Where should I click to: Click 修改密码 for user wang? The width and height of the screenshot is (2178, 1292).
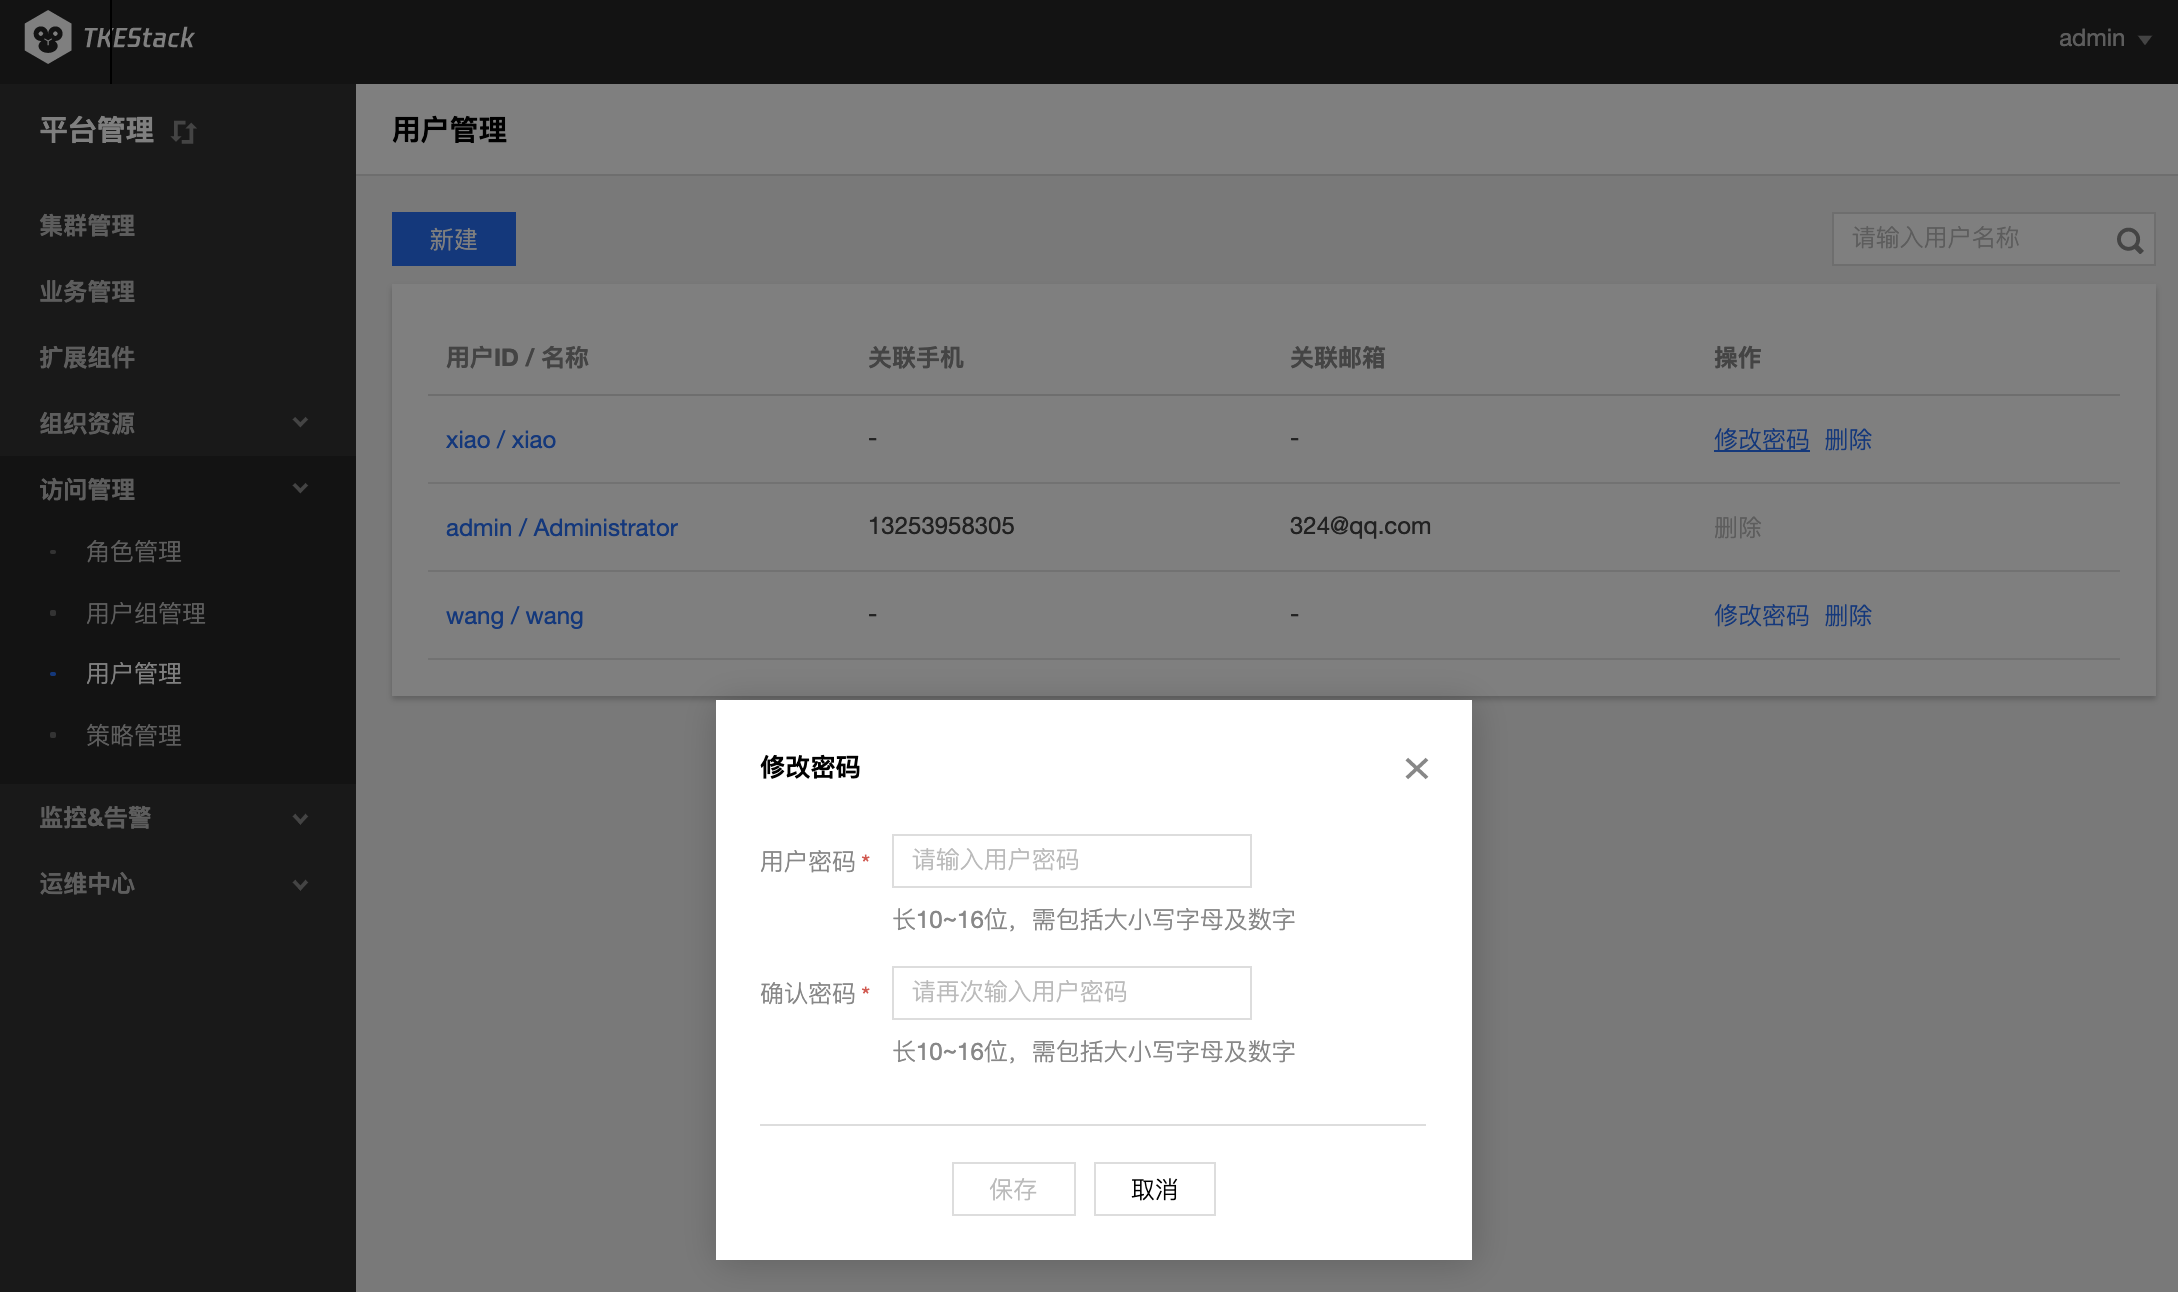tap(1762, 616)
